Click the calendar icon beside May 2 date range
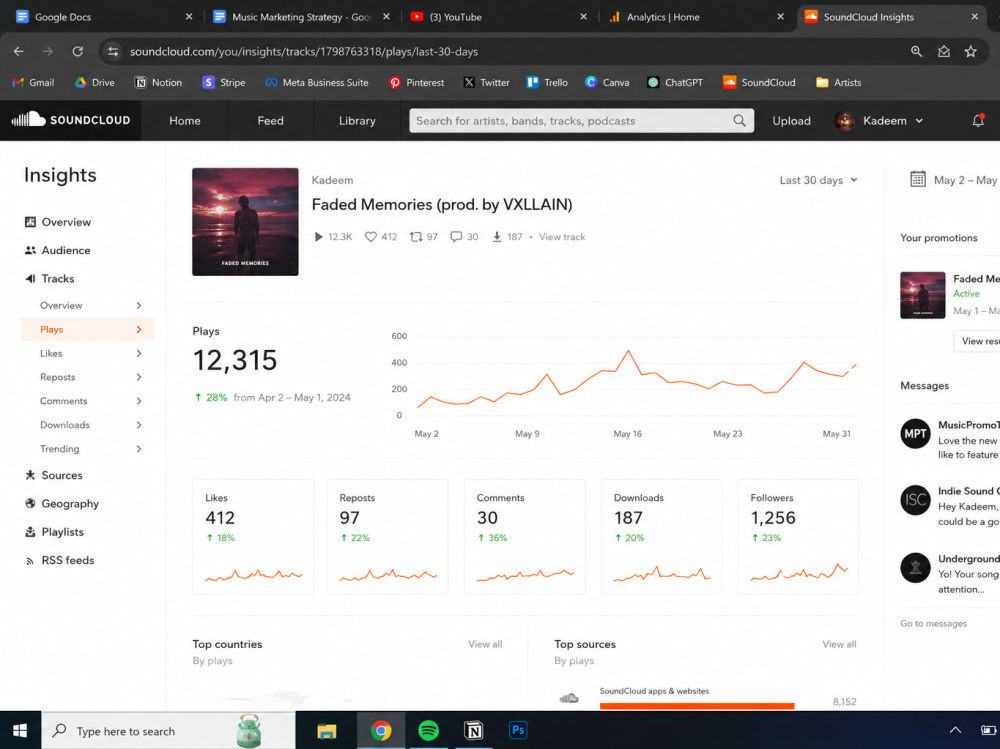This screenshot has height=749, width=1000. [918, 179]
